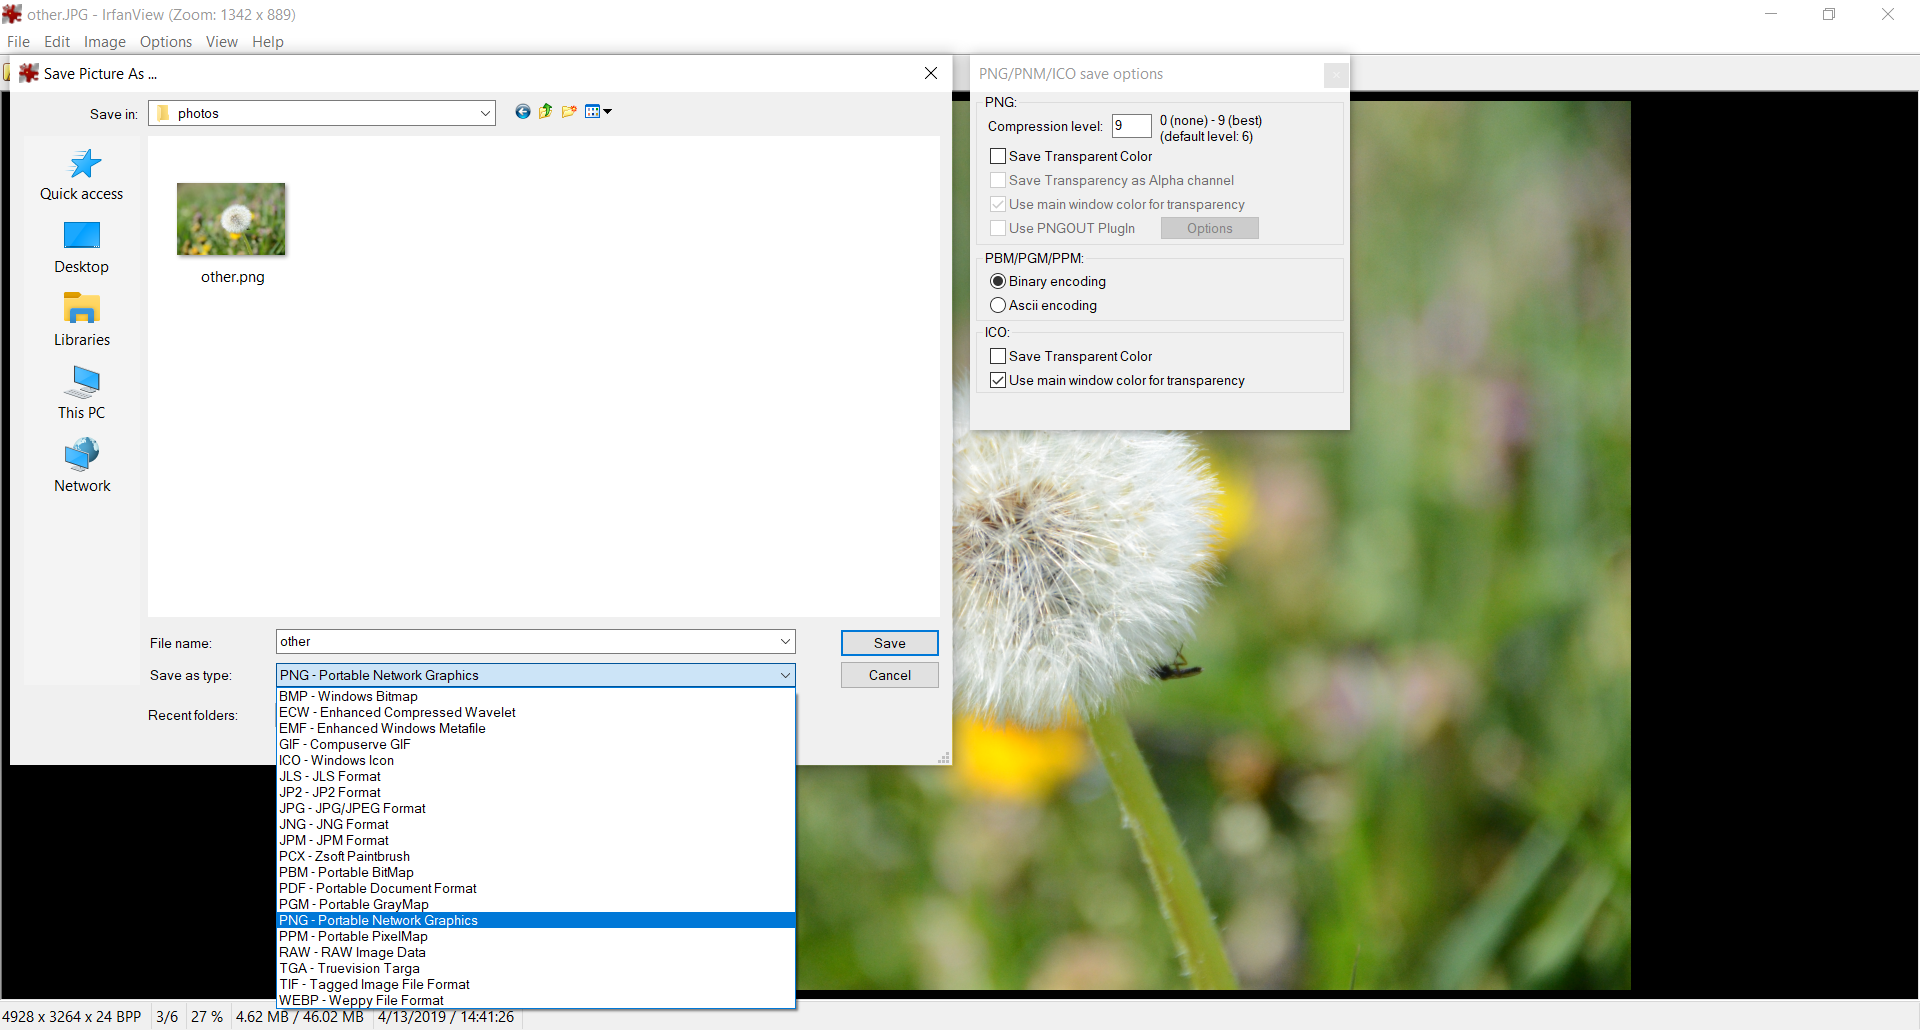This screenshot has height=1030, width=1920.
Task: Open Network location in sidebar
Action: [x=82, y=467]
